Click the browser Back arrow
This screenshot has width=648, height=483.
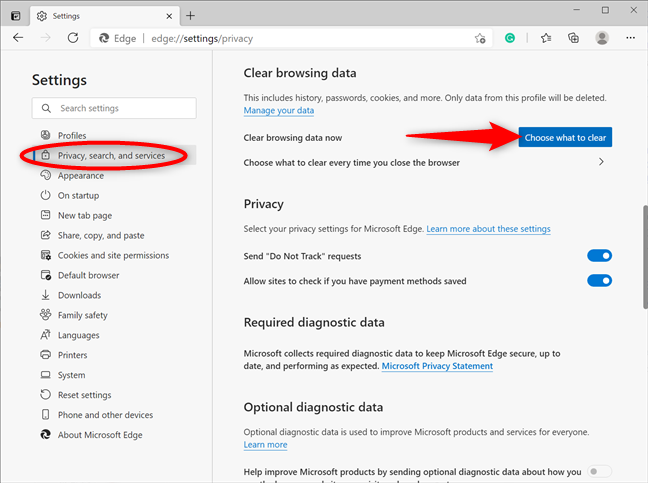click(18, 38)
